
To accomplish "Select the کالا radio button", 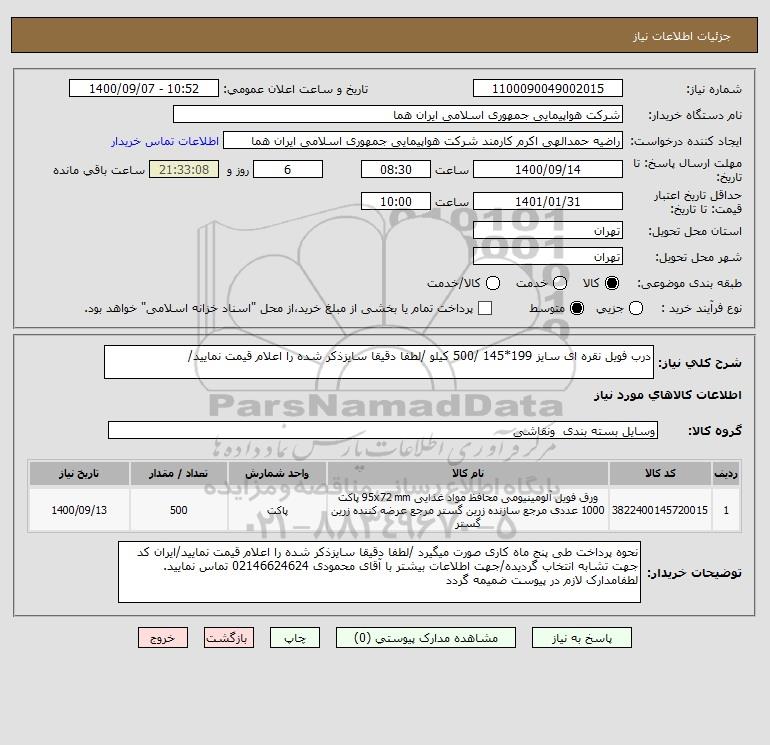I will (x=612, y=283).
